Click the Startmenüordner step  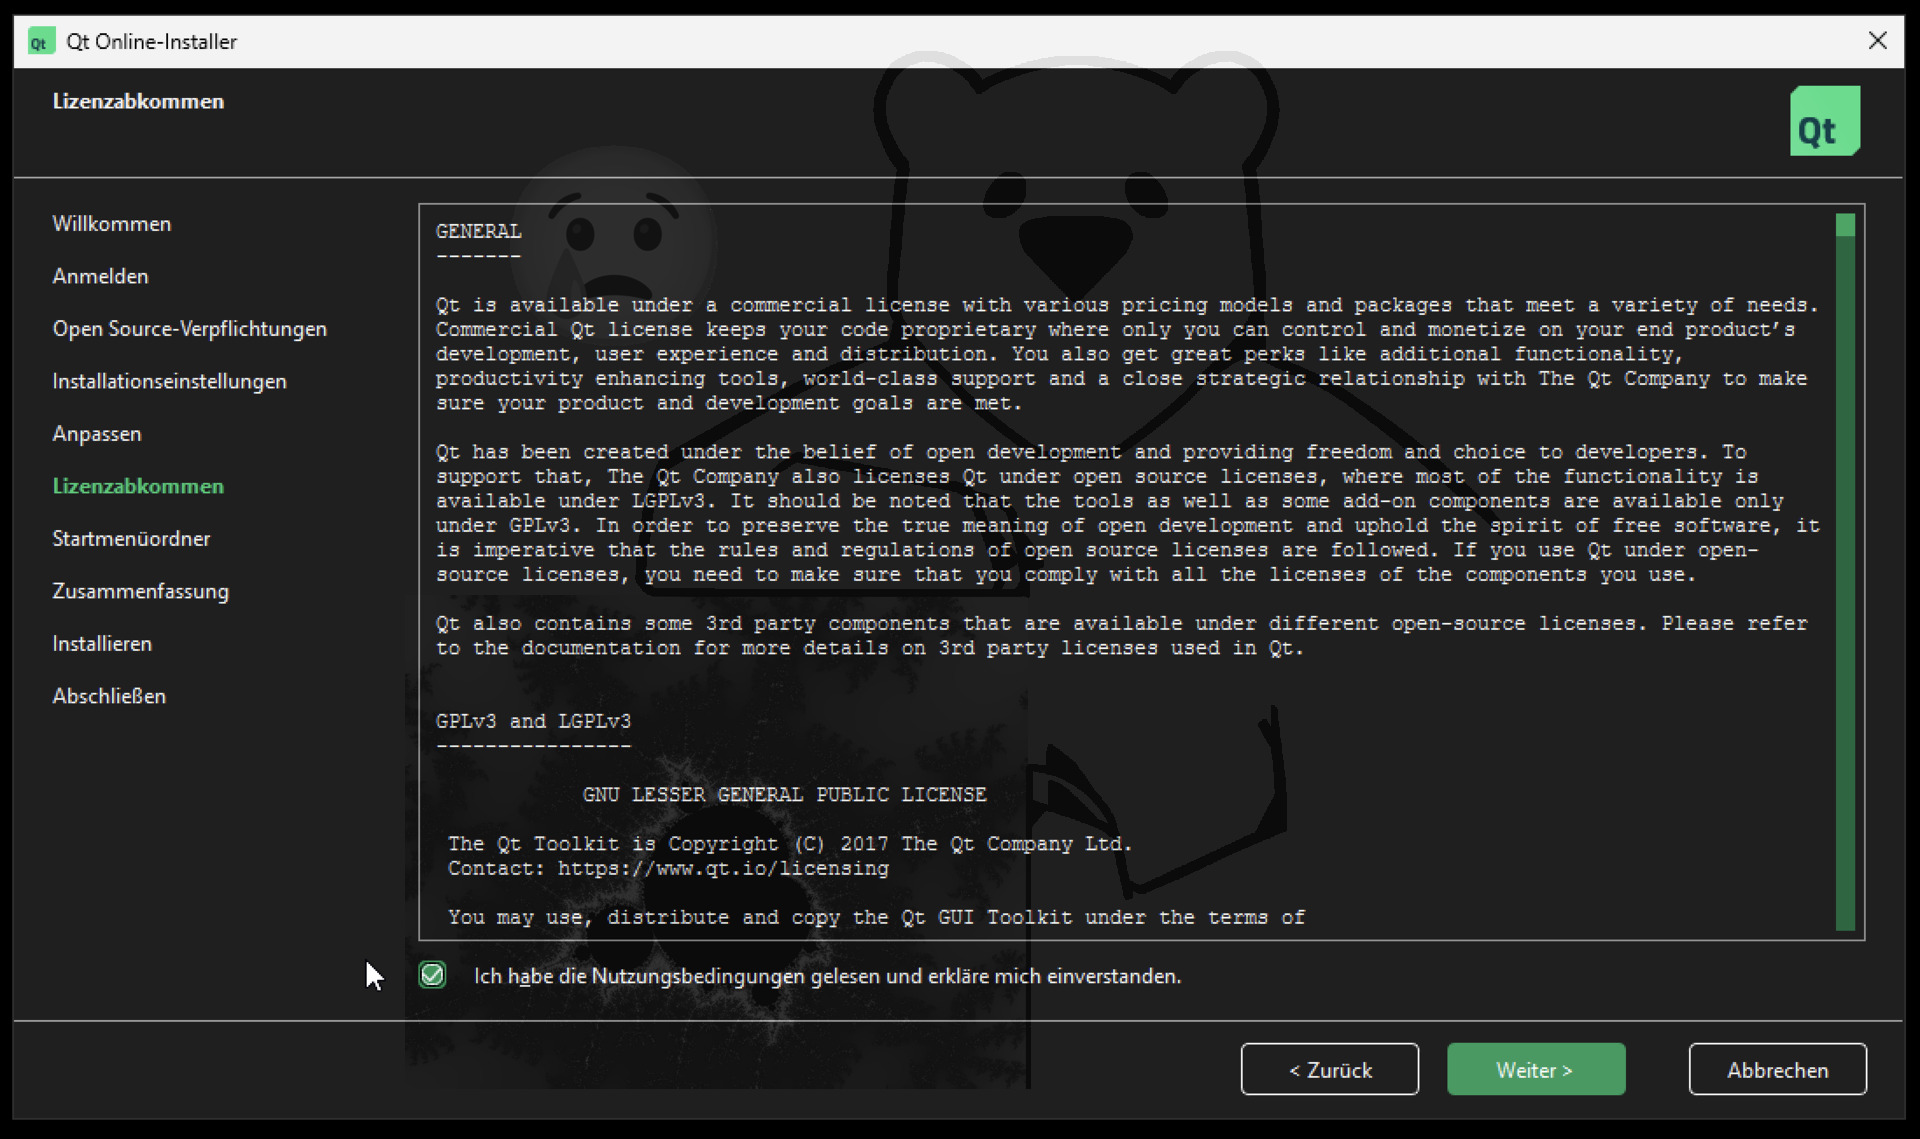(x=131, y=538)
